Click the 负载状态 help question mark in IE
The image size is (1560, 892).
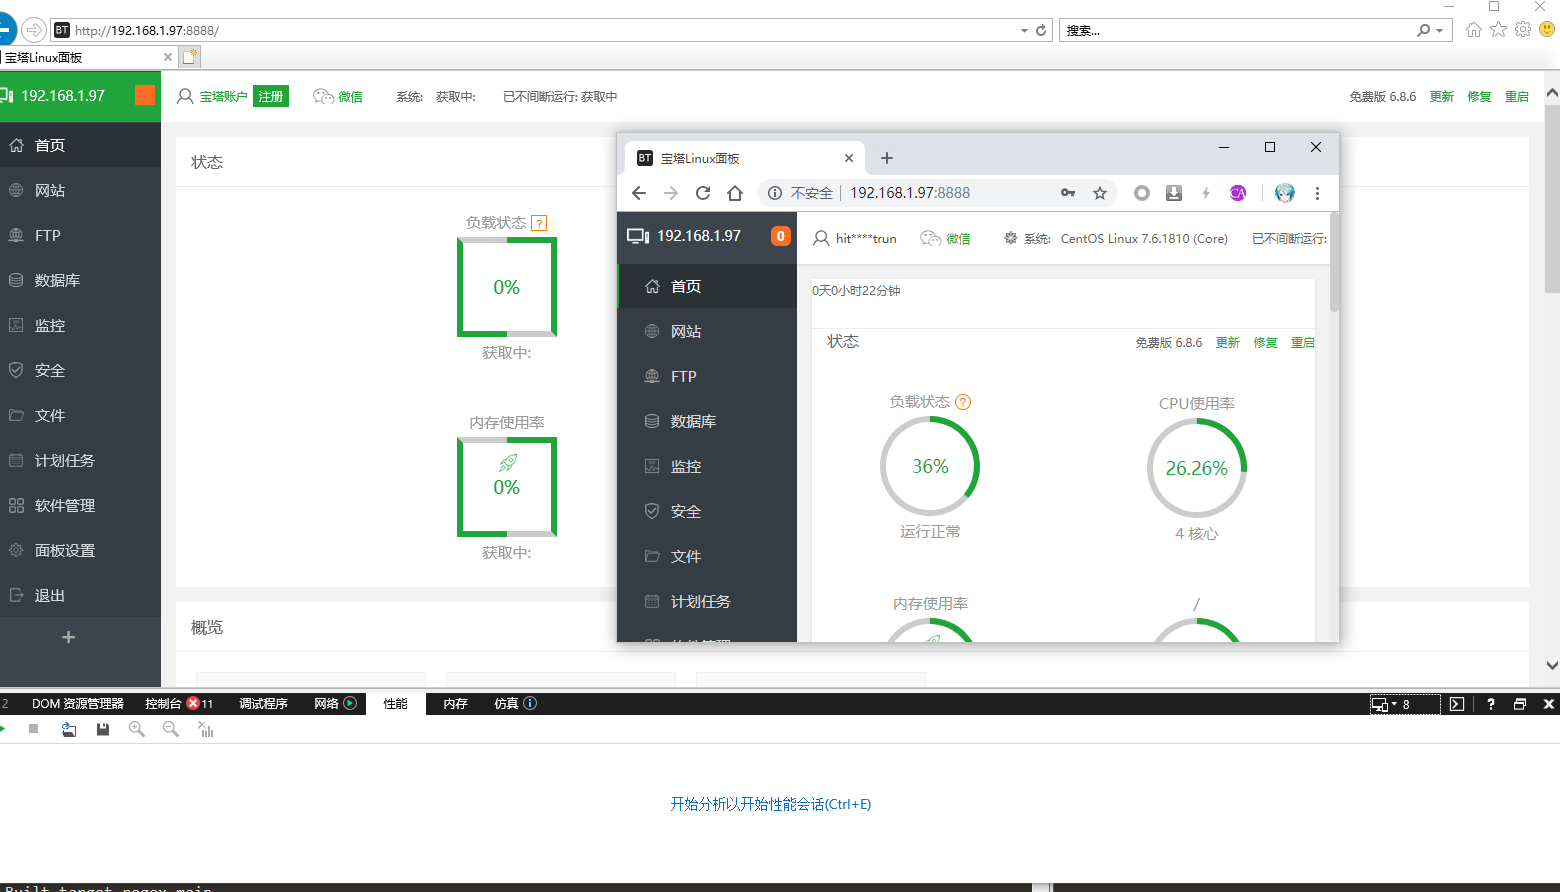[540, 223]
